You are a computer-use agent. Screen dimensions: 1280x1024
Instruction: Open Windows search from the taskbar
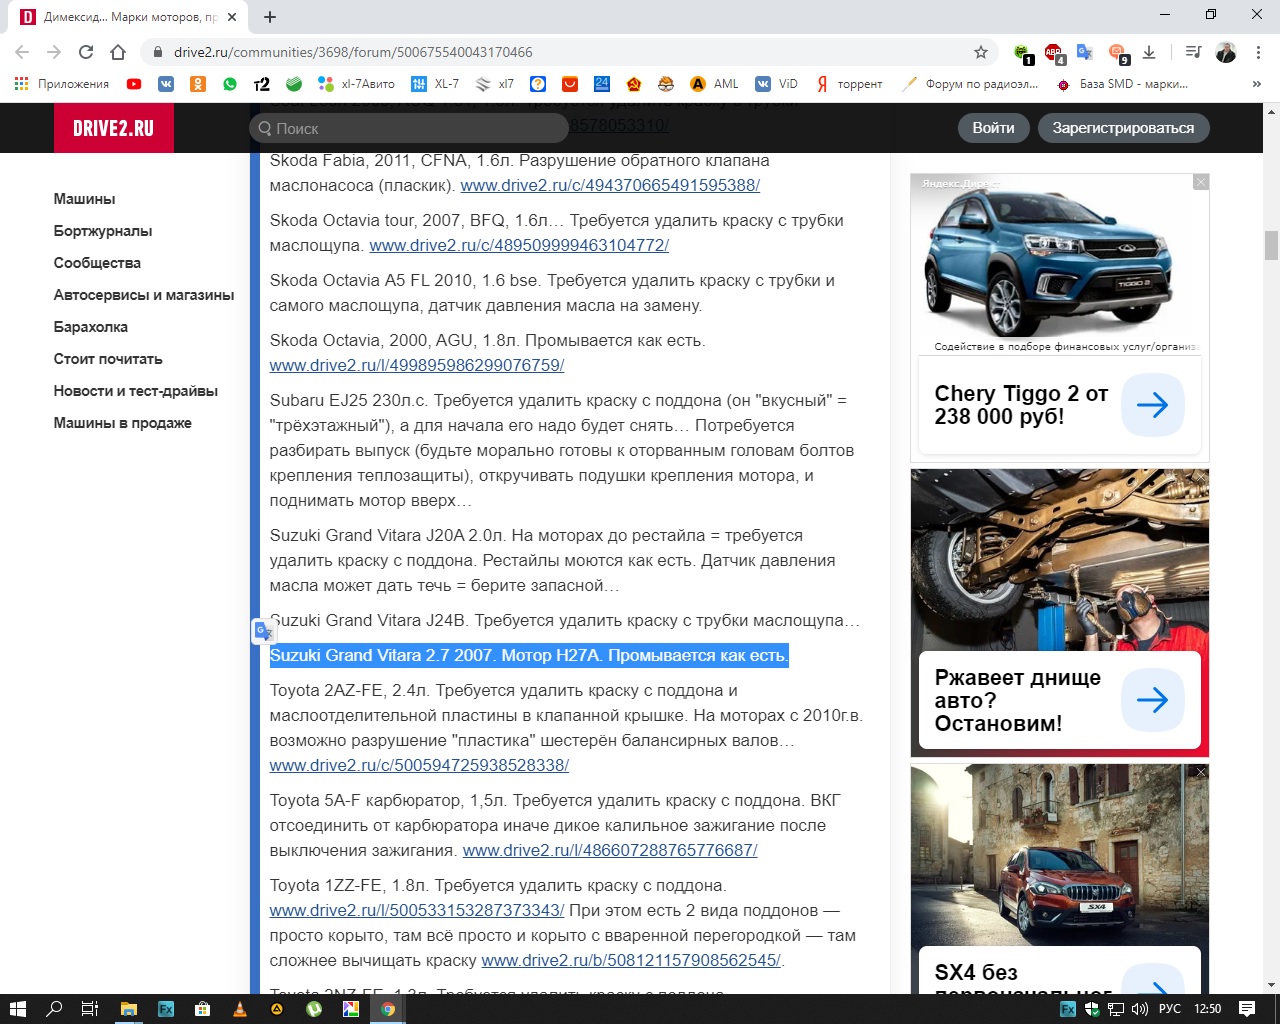[x=54, y=1009]
